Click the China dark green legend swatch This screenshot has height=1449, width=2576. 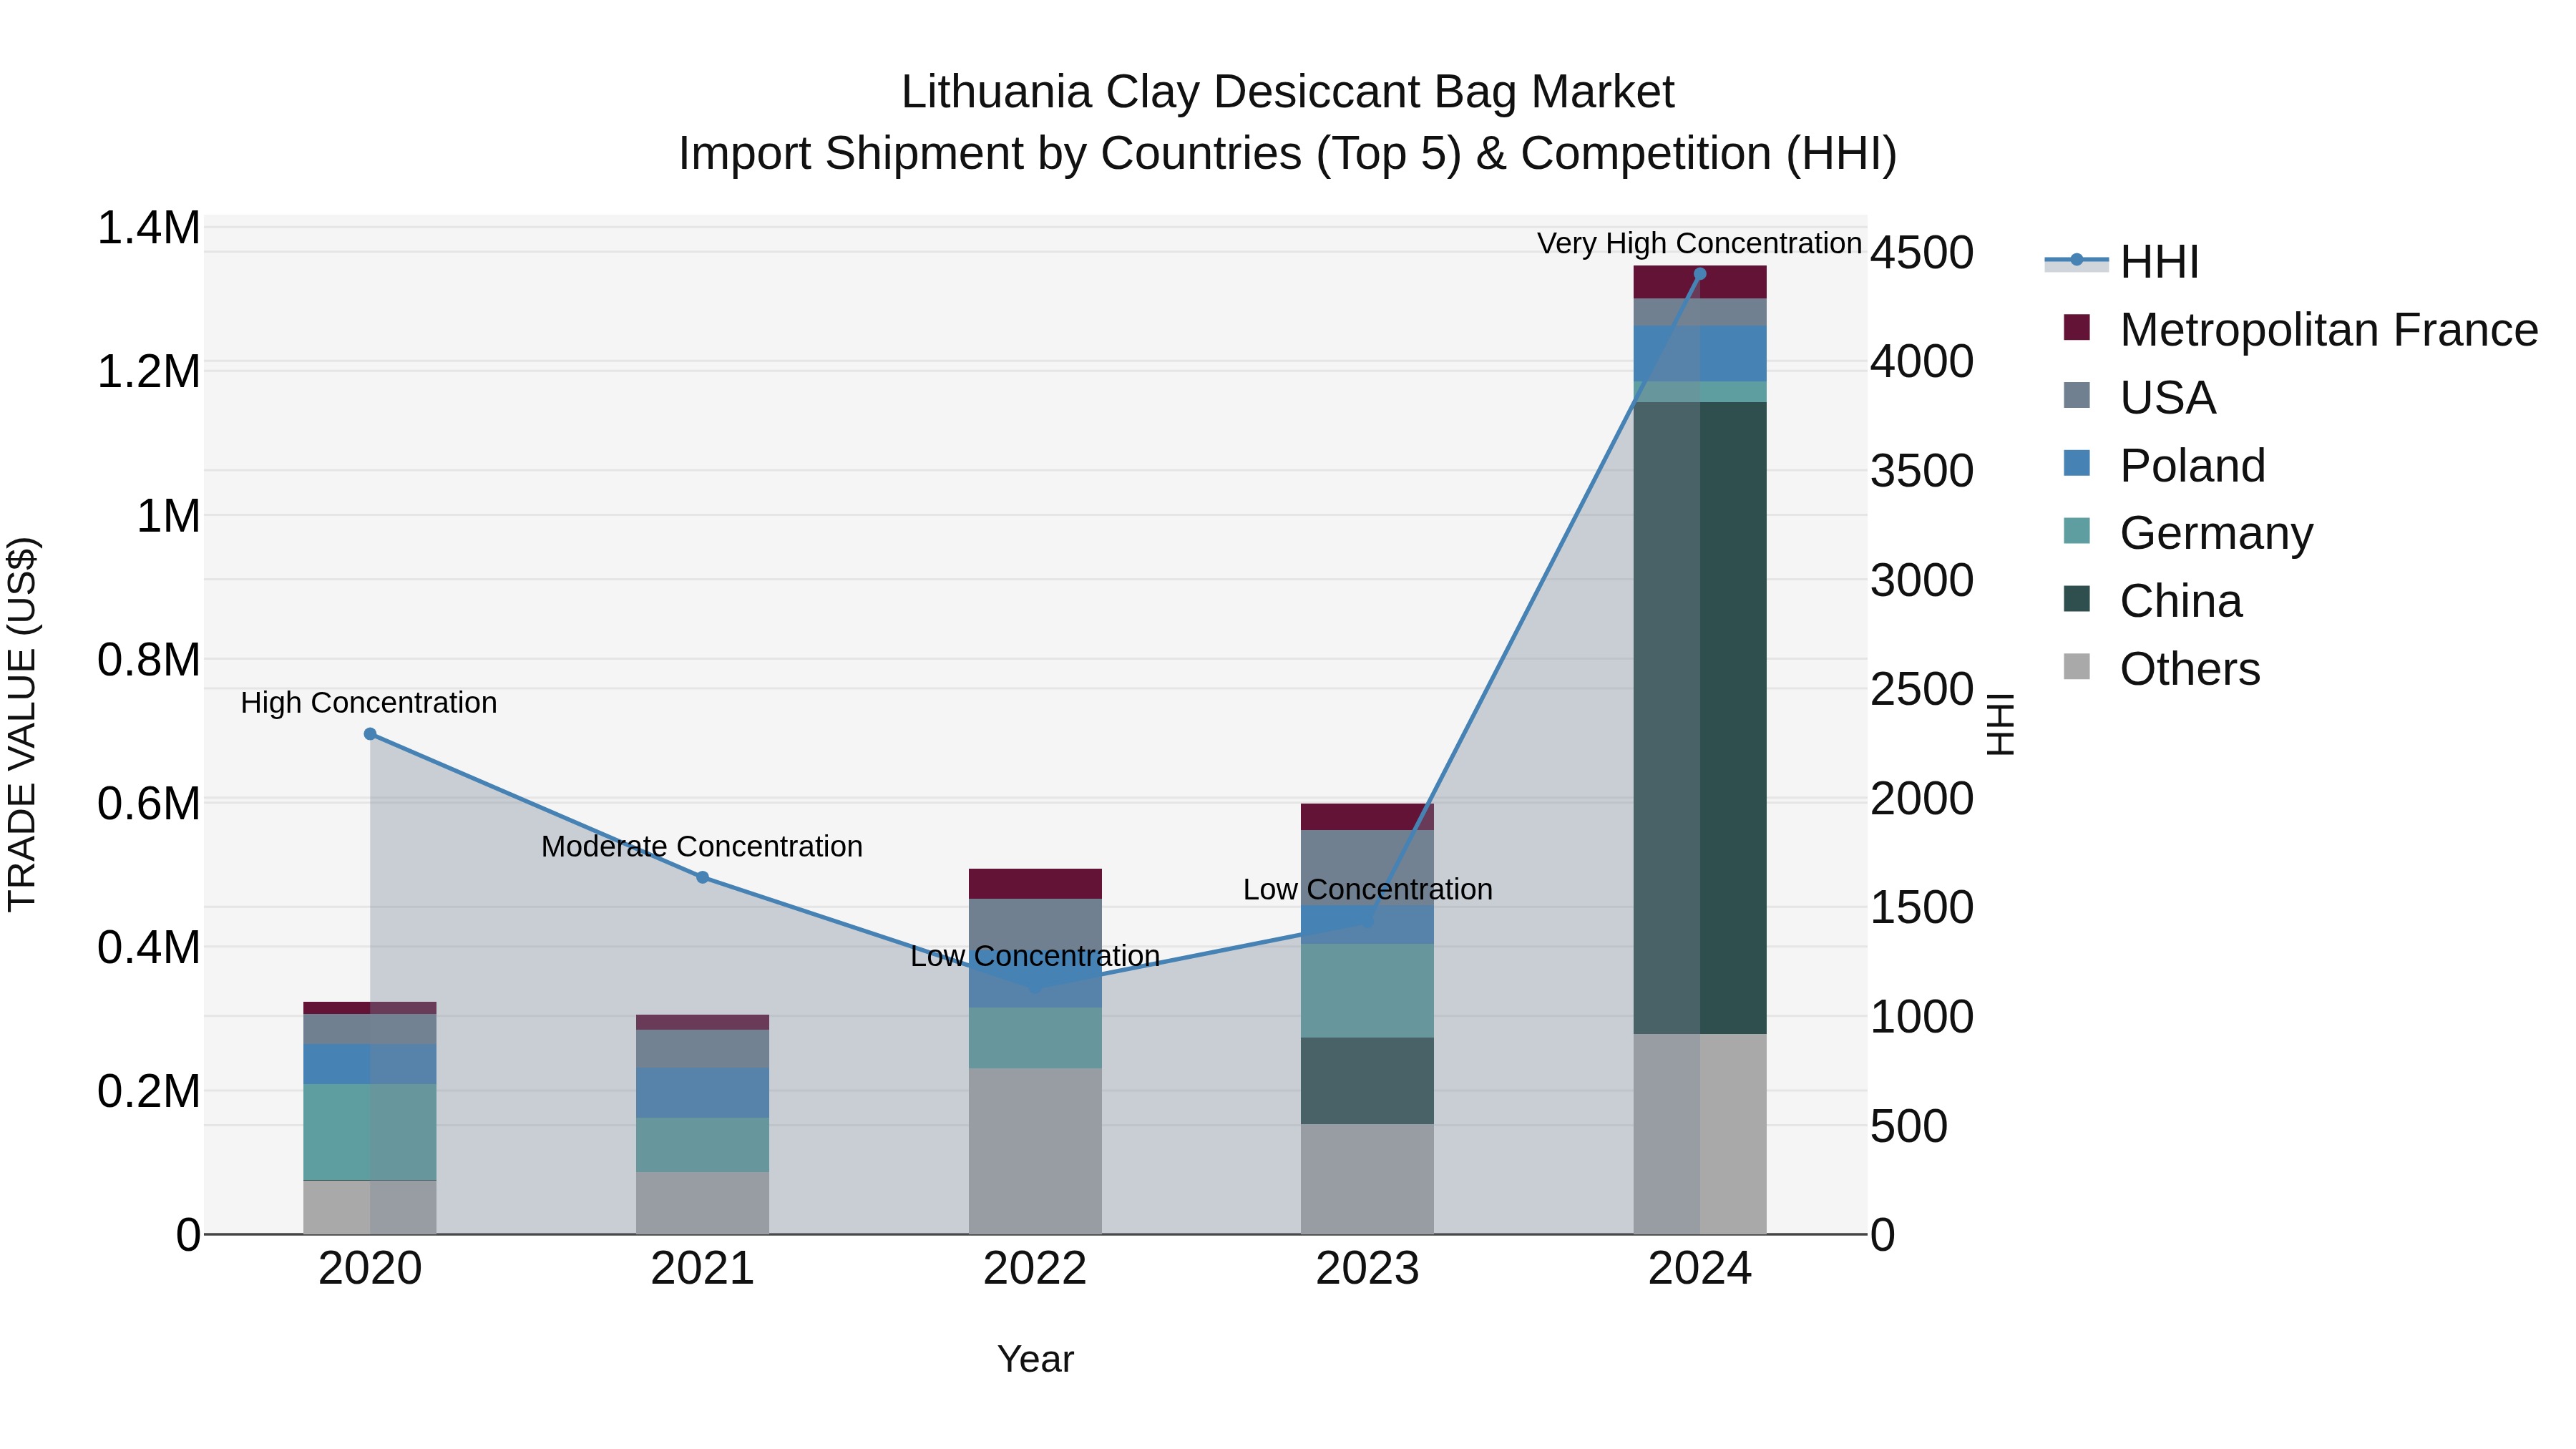[2077, 598]
